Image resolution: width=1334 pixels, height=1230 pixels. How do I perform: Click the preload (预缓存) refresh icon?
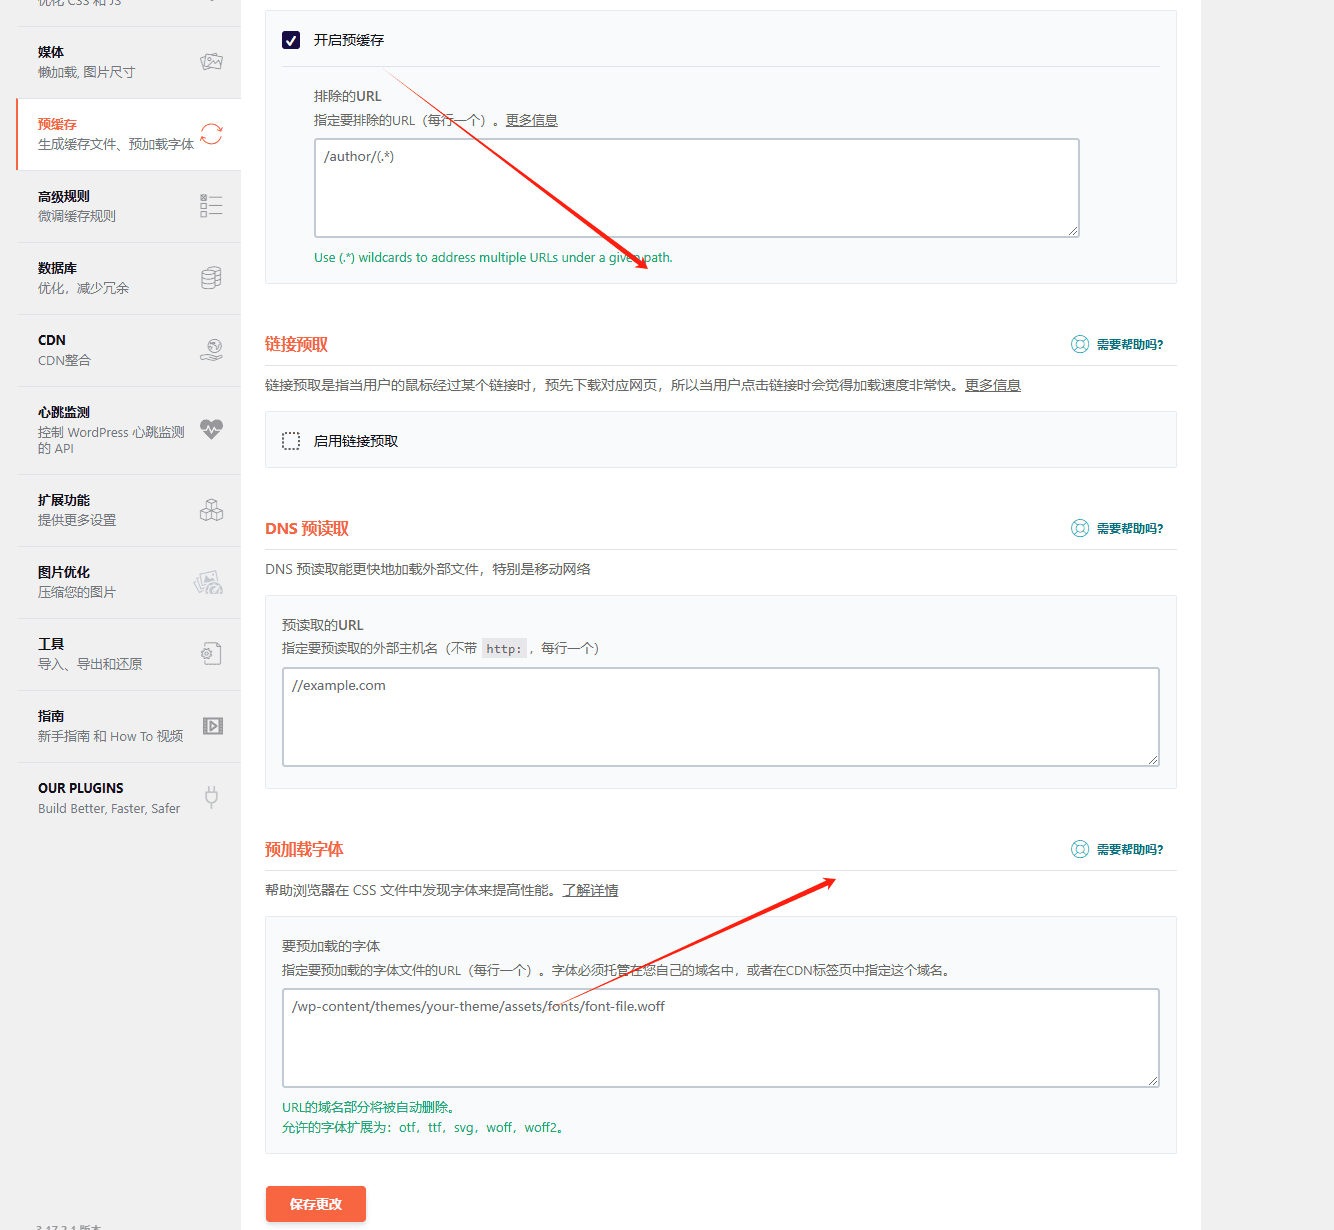pos(211,134)
